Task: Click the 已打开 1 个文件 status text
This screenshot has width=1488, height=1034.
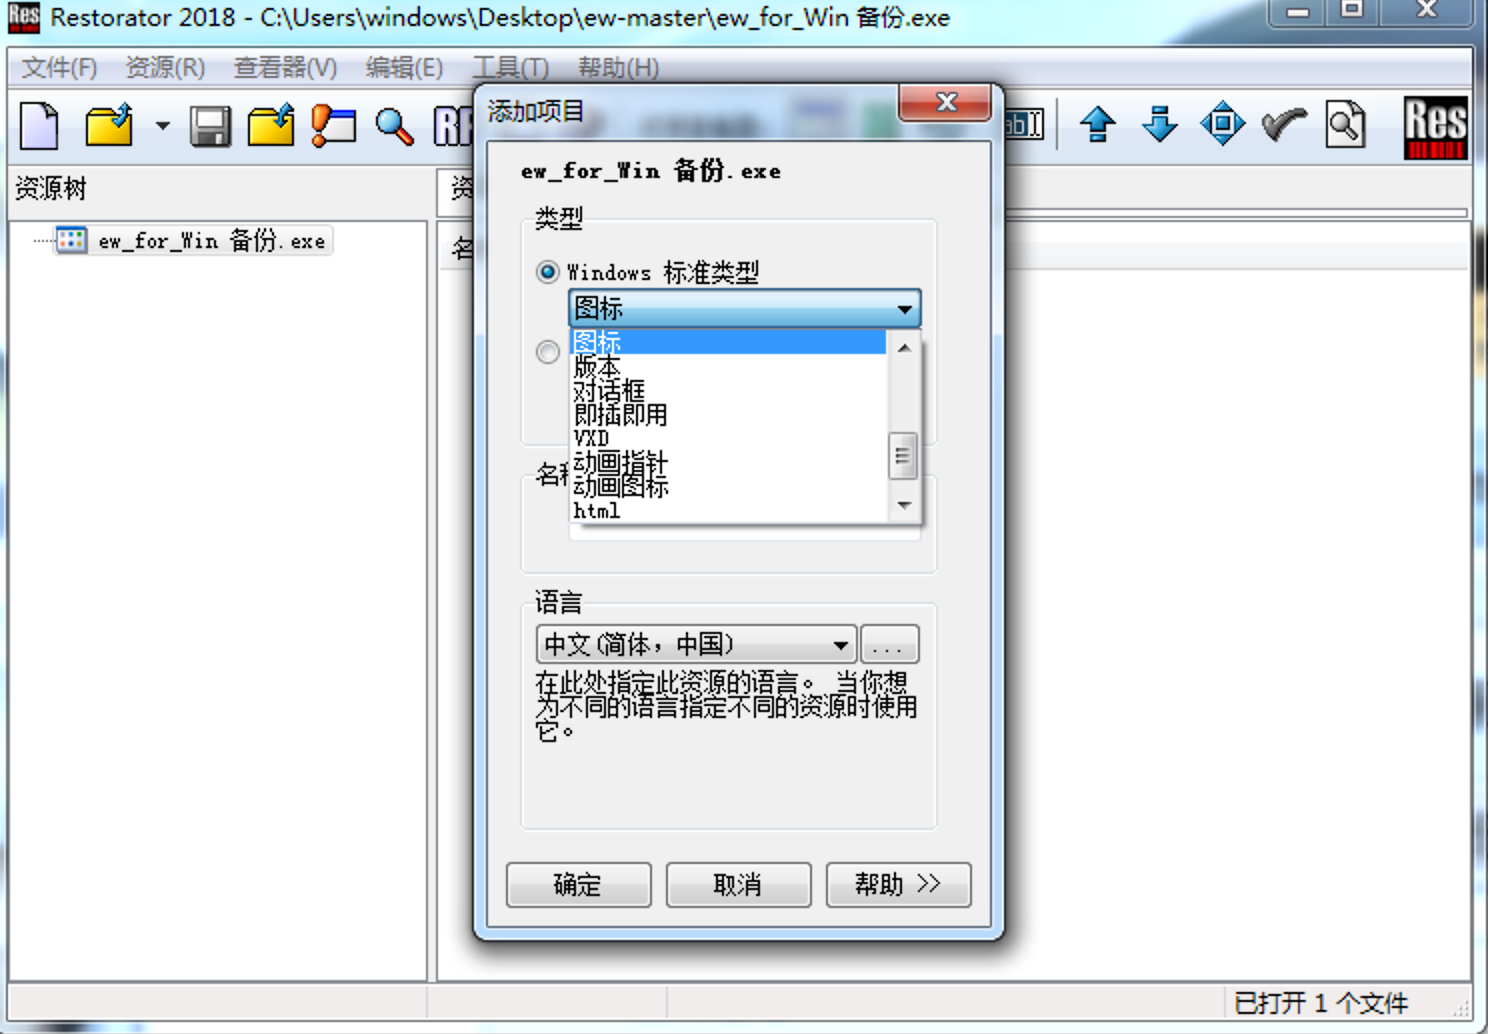Action: pos(1320,1003)
